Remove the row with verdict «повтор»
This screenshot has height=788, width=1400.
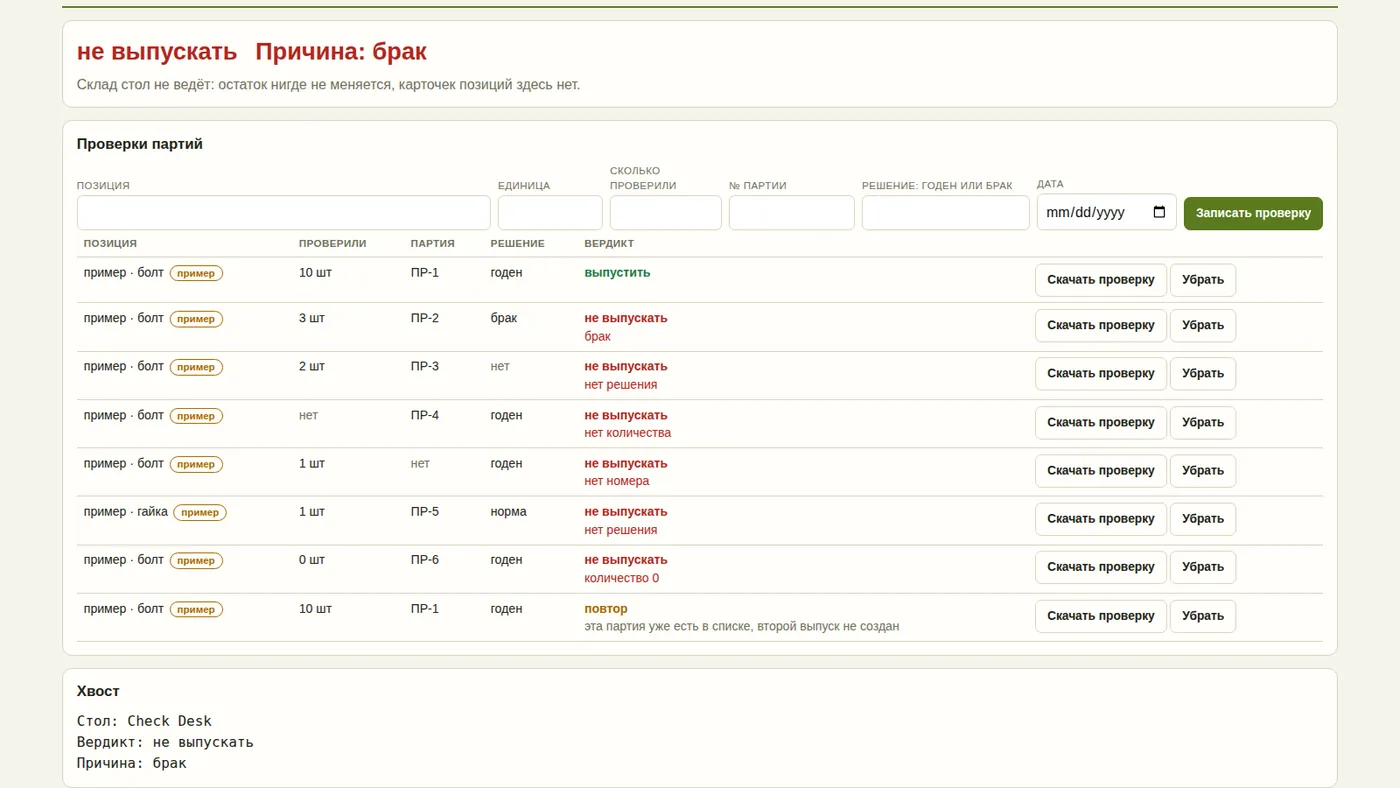point(1203,616)
